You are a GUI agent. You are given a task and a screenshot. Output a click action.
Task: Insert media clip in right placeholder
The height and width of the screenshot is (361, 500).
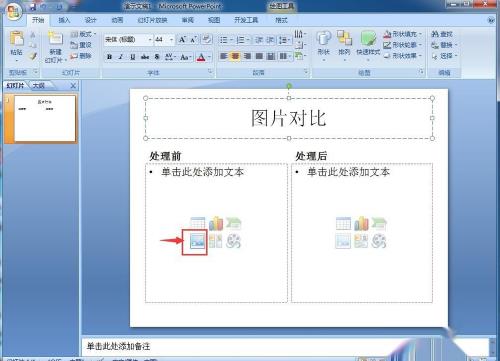pos(379,241)
